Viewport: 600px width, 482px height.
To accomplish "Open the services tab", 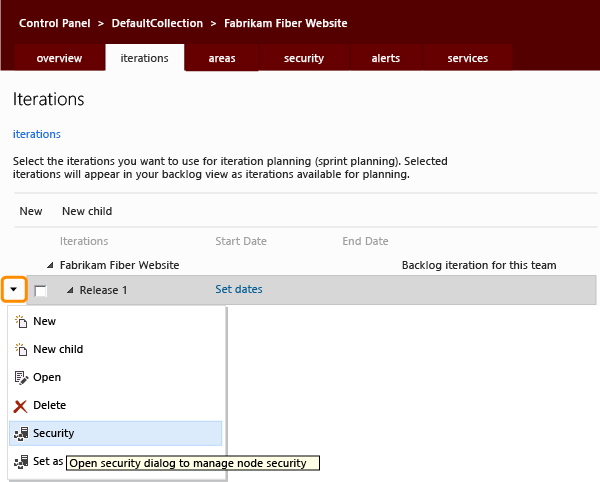I will click(468, 58).
